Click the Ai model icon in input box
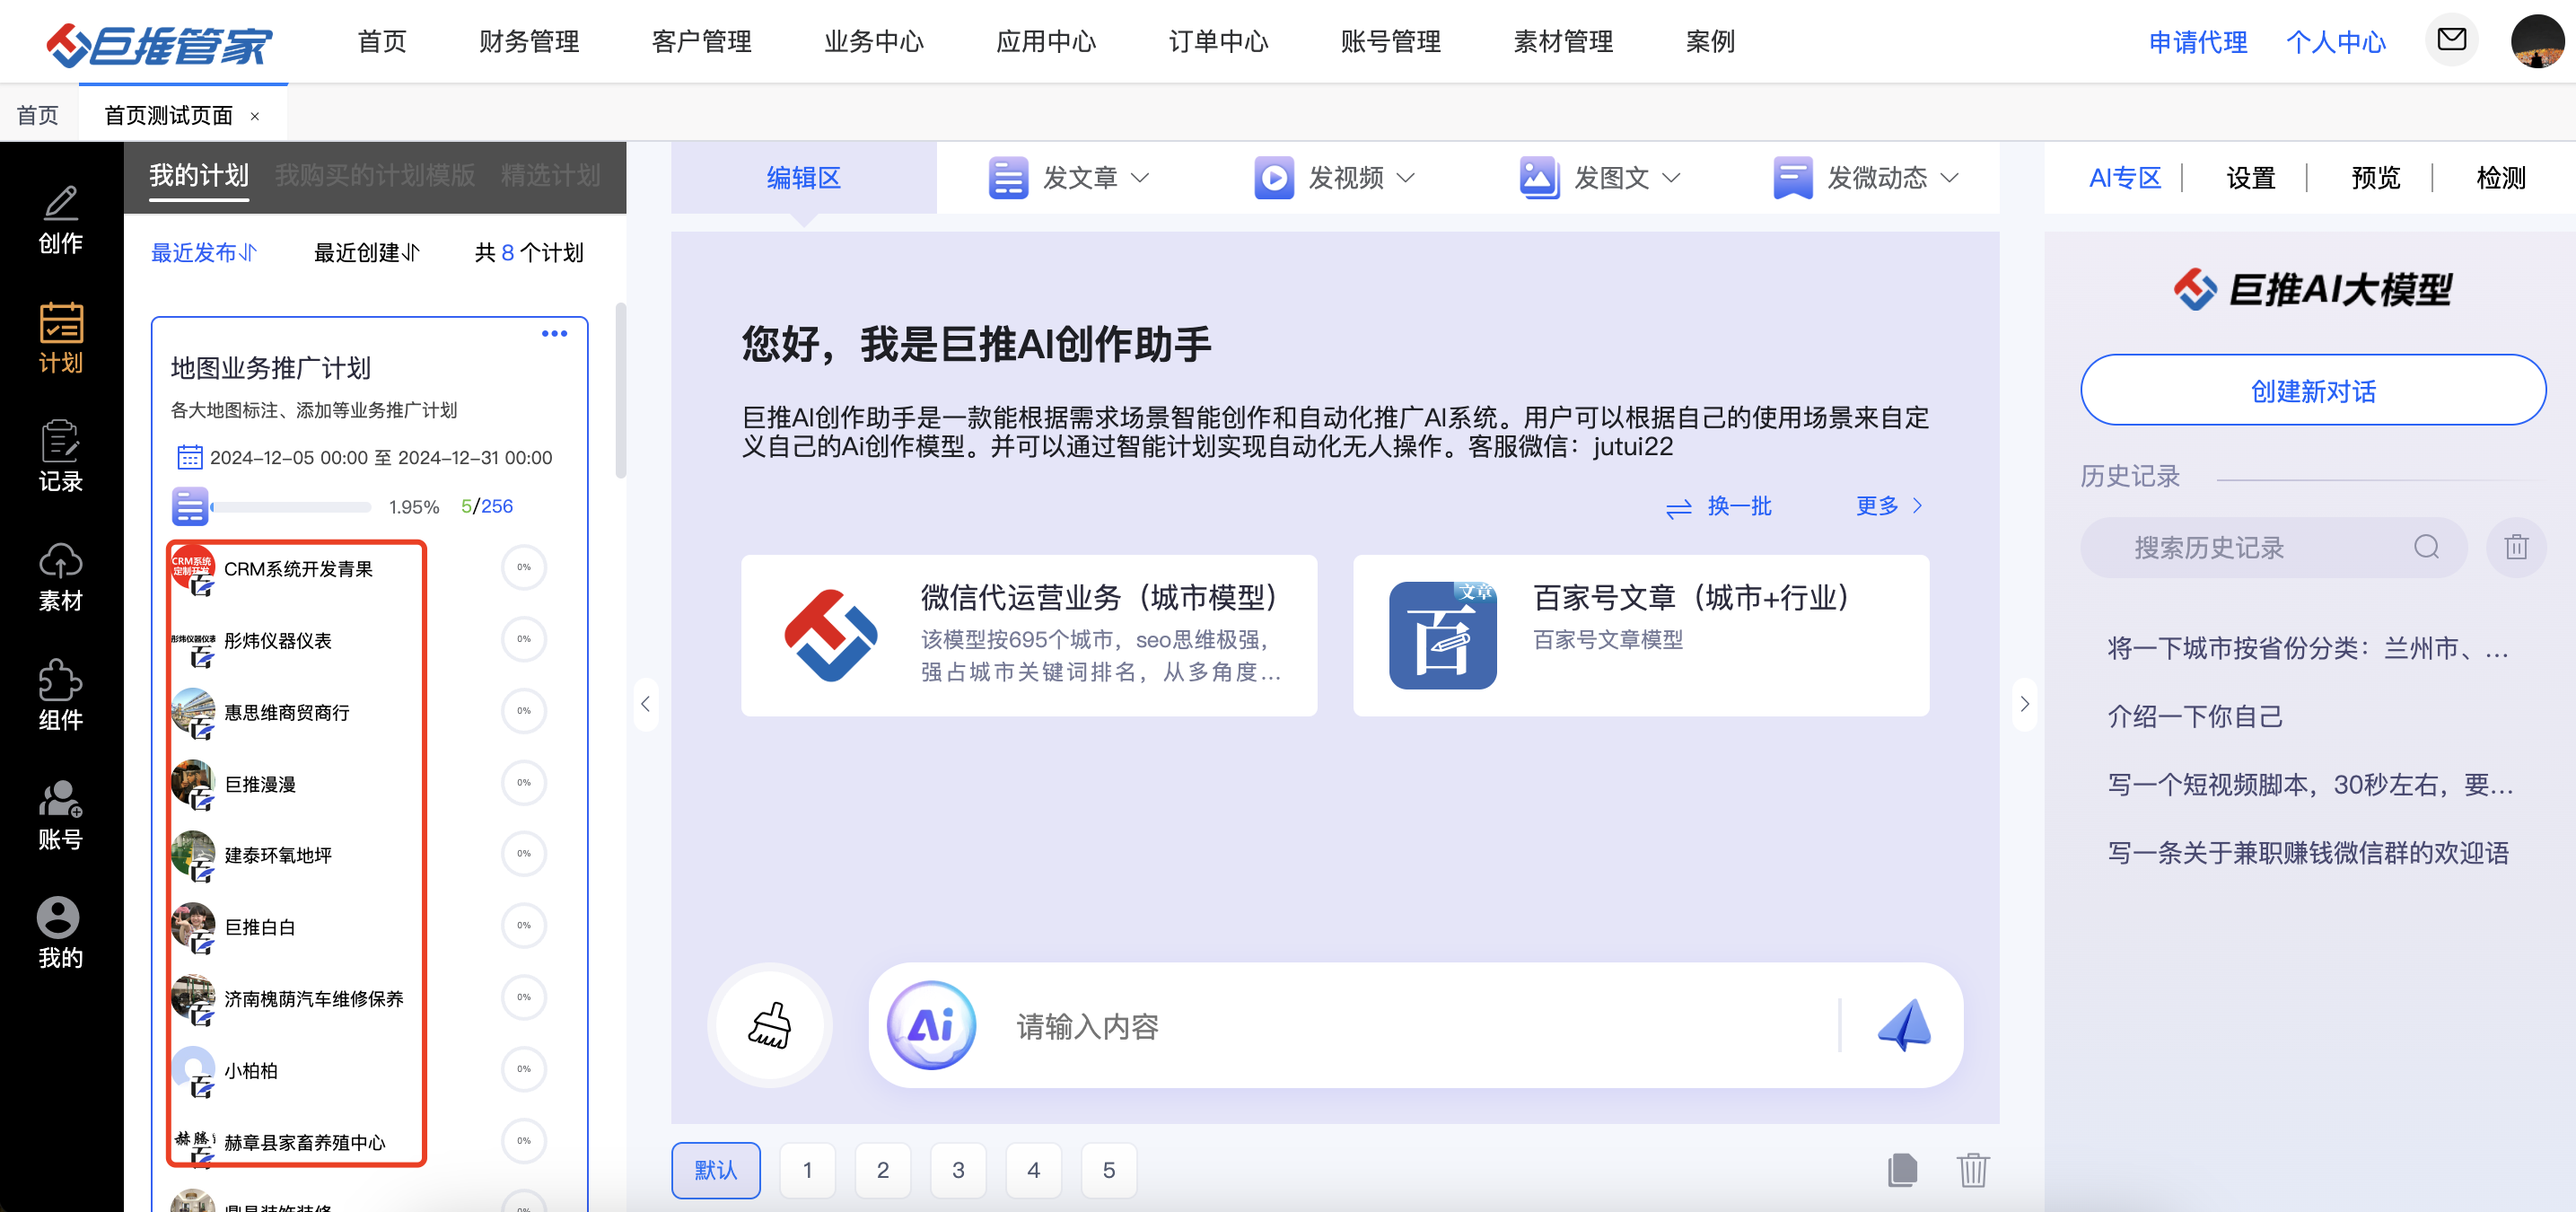 pyautogui.click(x=931, y=1025)
